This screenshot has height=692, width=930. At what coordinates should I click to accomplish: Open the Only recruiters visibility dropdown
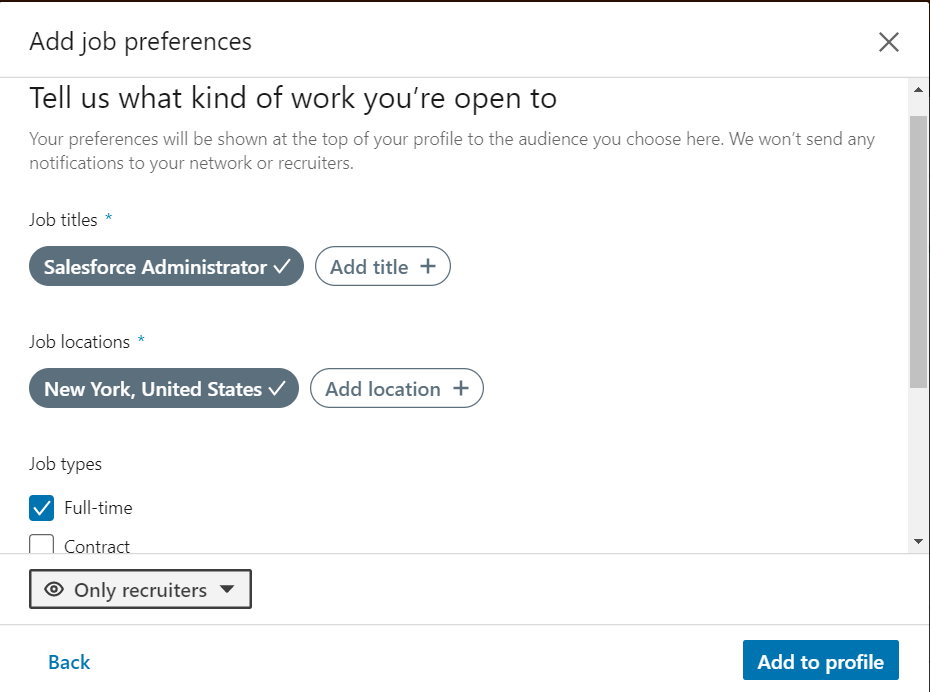(140, 590)
